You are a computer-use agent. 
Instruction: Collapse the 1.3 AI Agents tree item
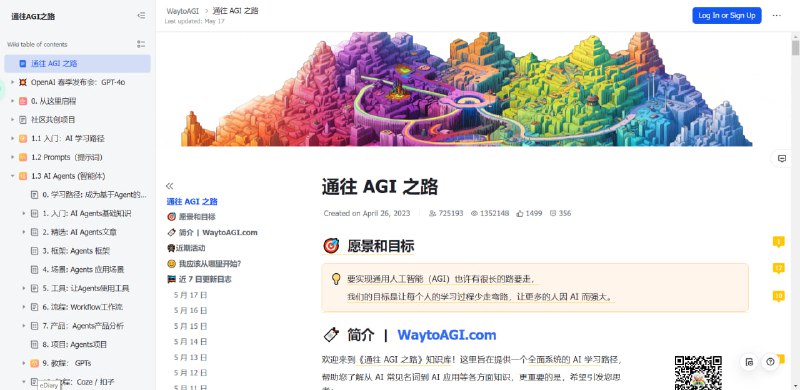[12, 176]
